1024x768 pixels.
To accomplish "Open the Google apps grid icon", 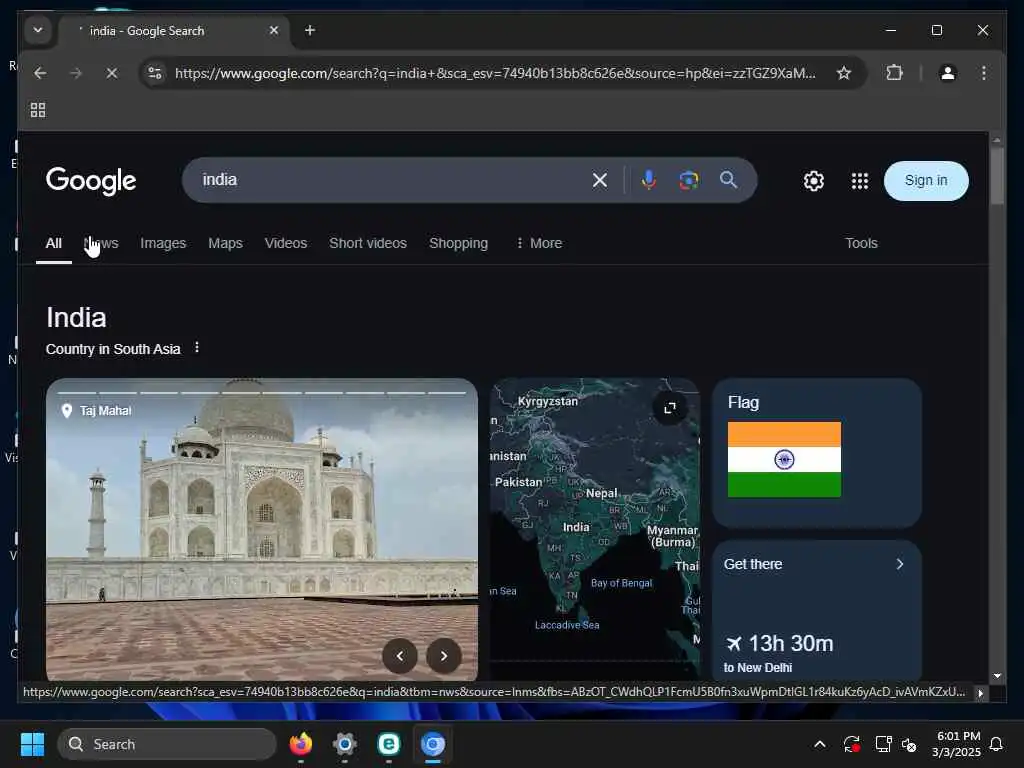I will (x=859, y=181).
